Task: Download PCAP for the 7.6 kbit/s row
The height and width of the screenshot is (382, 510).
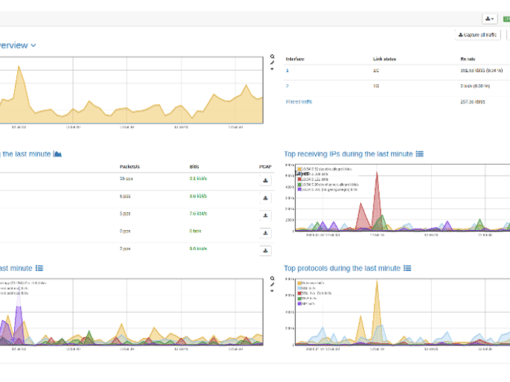Action: click(265, 215)
